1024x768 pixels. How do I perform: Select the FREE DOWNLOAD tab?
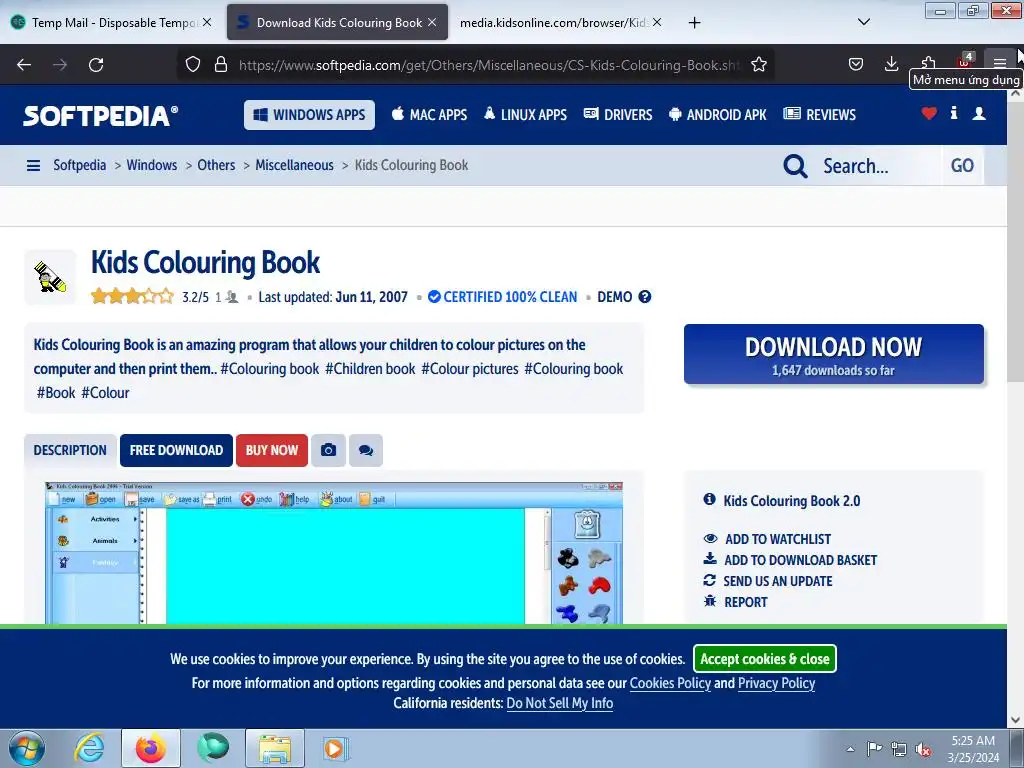(x=176, y=451)
